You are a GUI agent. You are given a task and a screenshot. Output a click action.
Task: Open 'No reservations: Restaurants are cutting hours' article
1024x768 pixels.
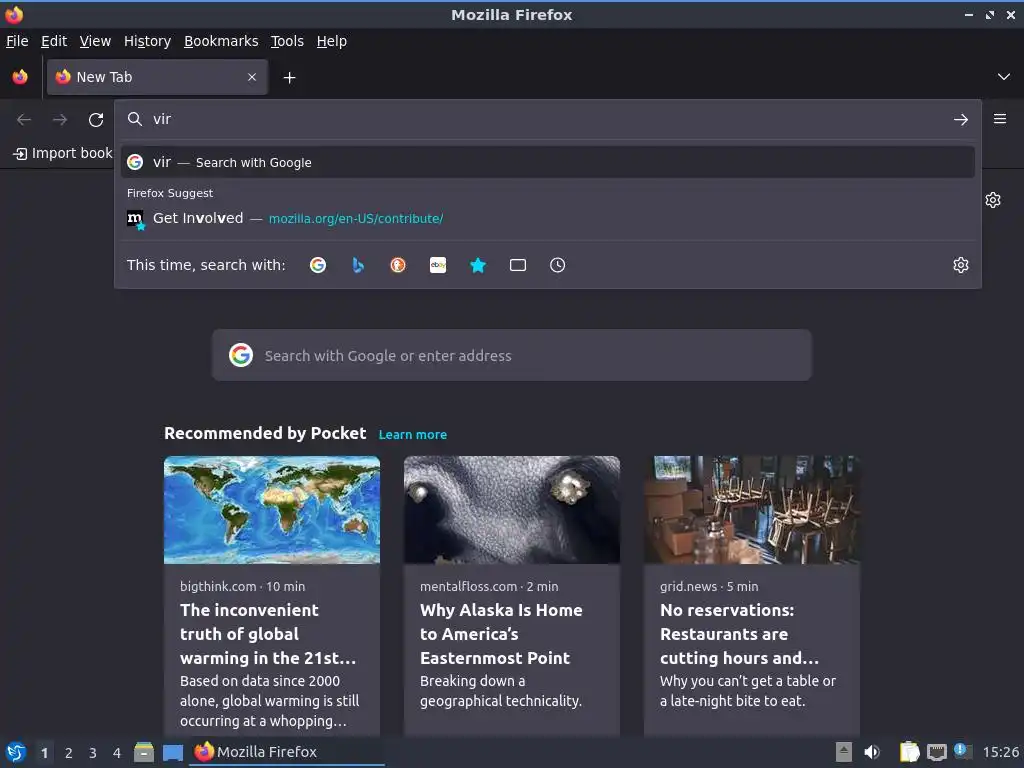tap(739, 634)
